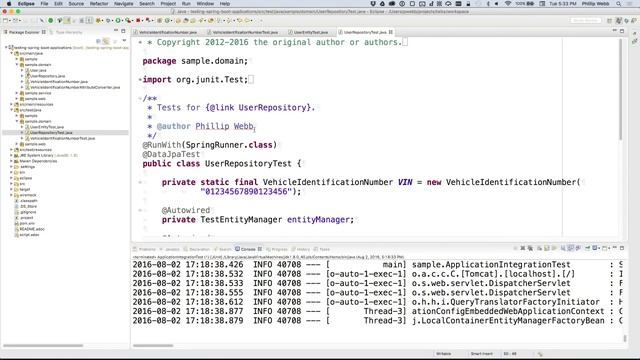Maximize the Console view
The width and height of the screenshot is (640, 360).
coord(622,248)
